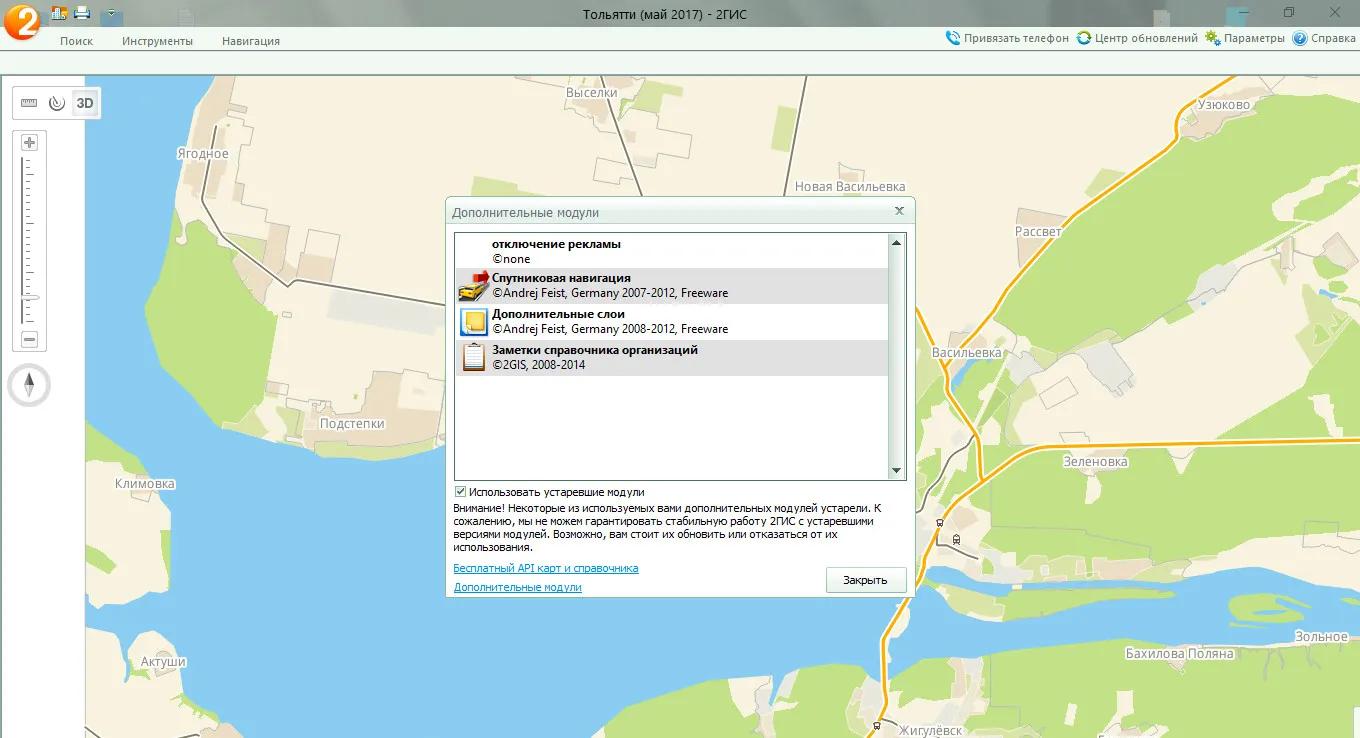Click the Дополнительные слои yellow layer icon
The image size is (1360, 738).
point(473,321)
